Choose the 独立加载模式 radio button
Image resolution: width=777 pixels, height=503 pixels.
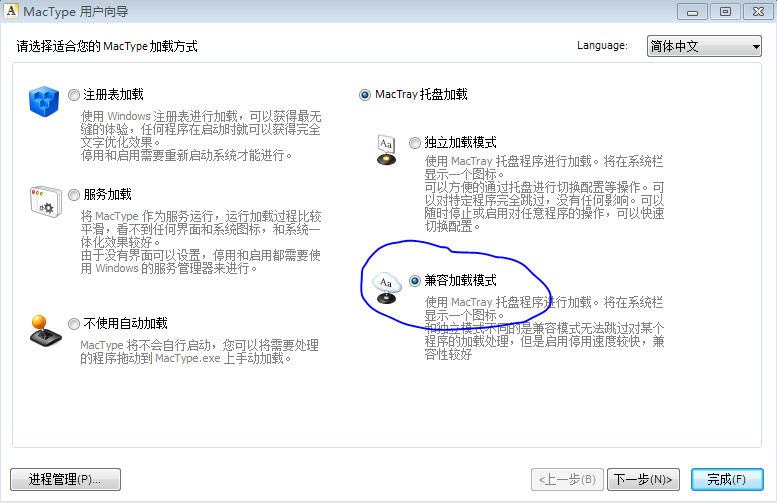[x=415, y=143]
